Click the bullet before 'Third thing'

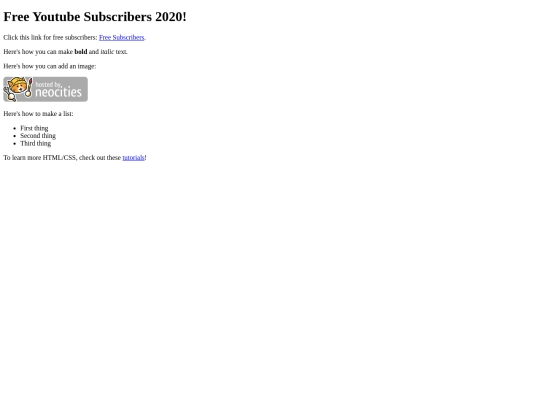coord(14,144)
